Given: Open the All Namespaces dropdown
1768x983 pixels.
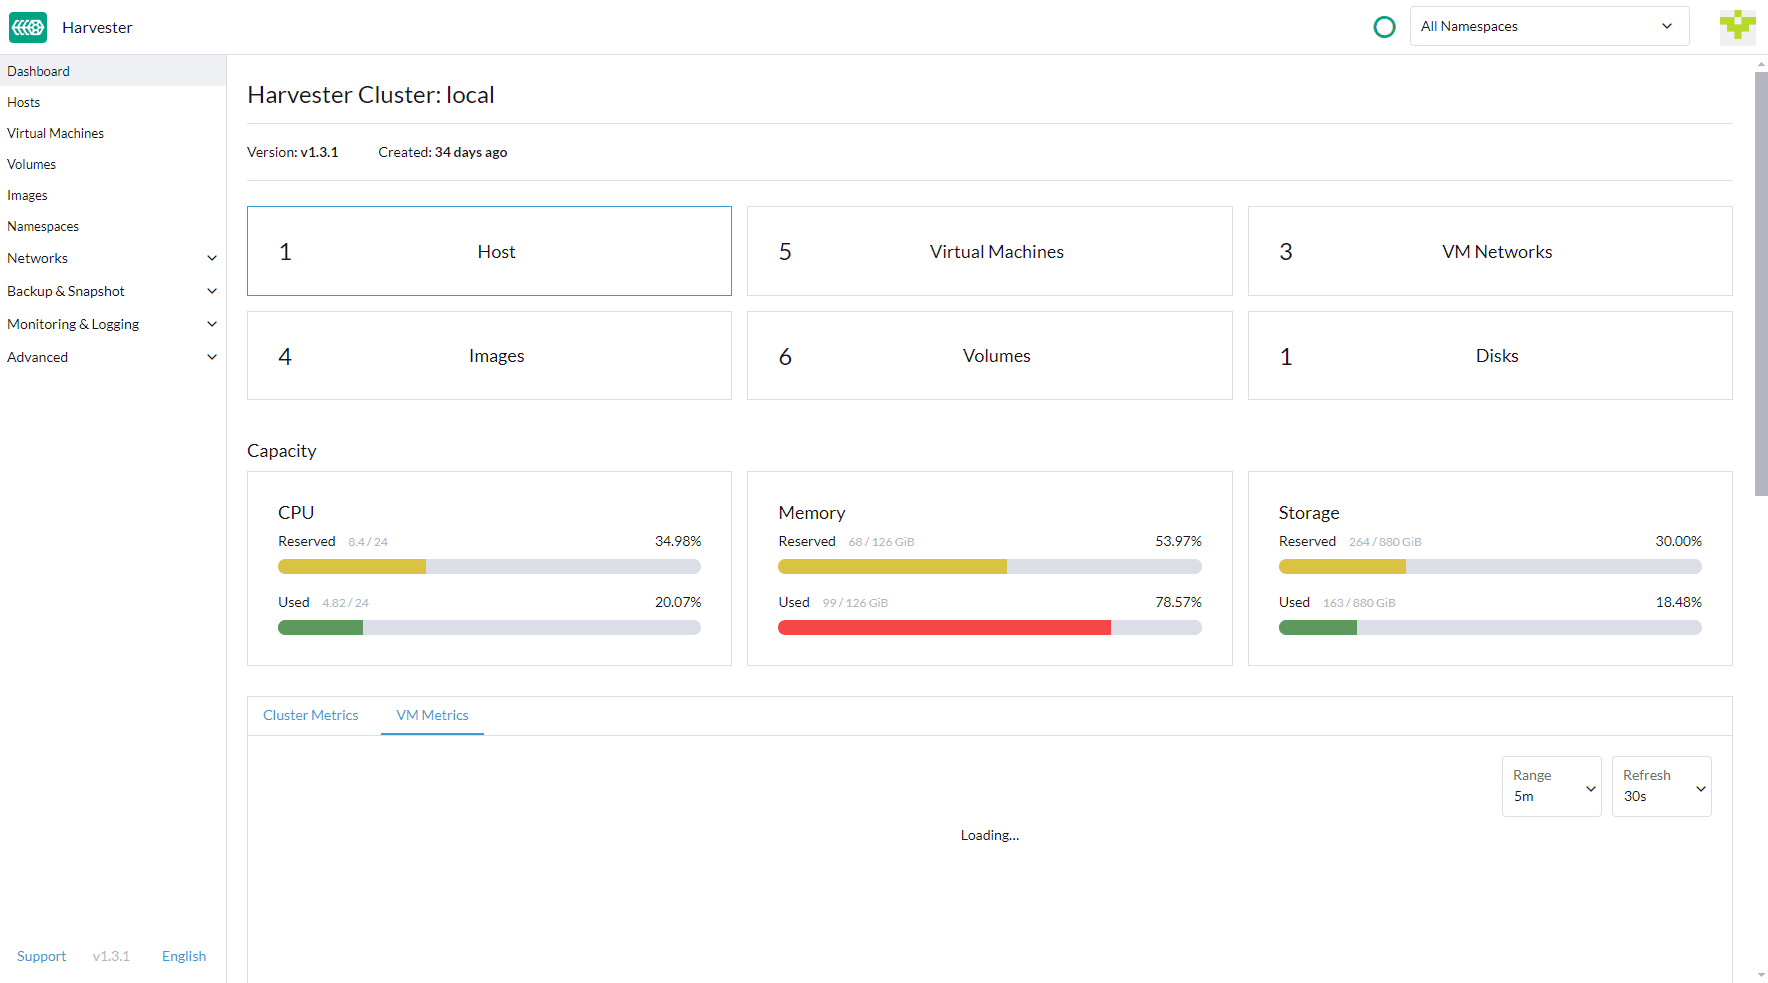Looking at the screenshot, I should point(1549,26).
